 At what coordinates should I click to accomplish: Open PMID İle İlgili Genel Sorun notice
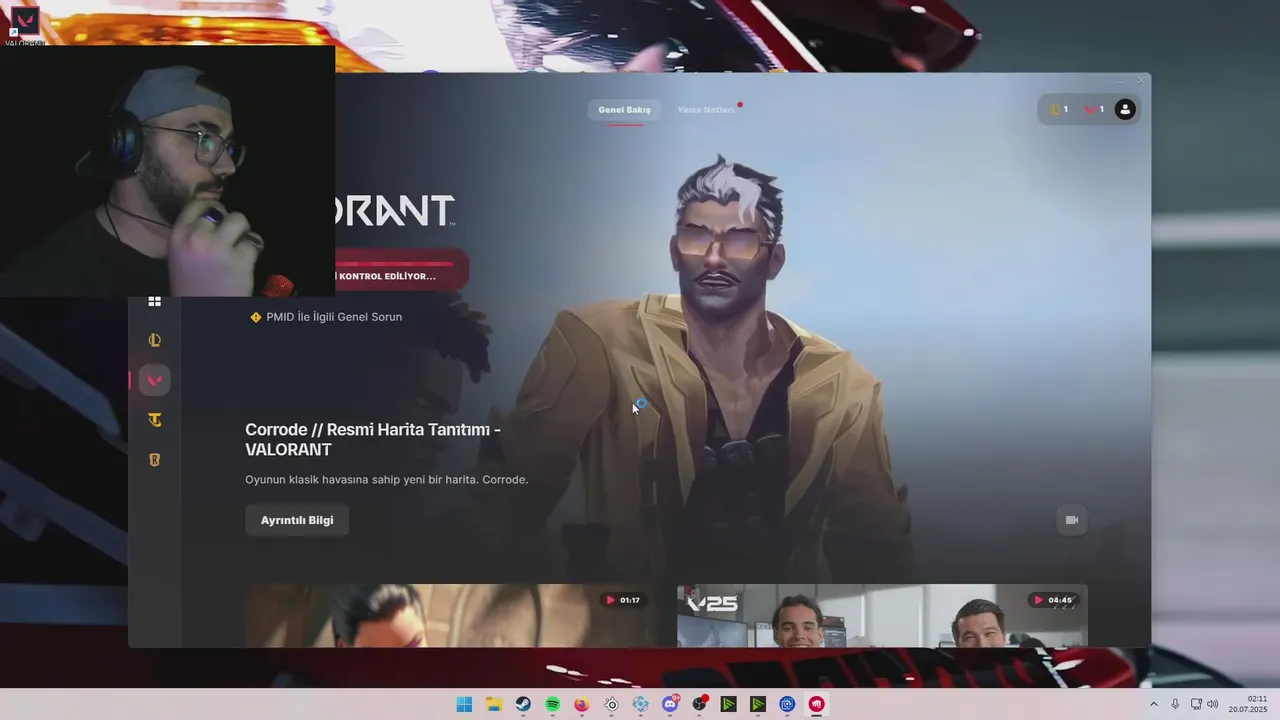[334, 317]
